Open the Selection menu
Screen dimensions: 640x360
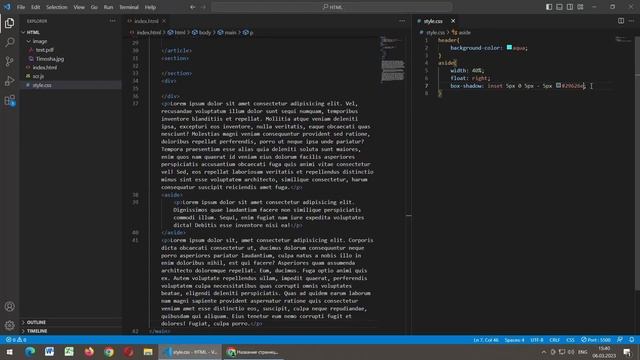(x=57, y=7)
